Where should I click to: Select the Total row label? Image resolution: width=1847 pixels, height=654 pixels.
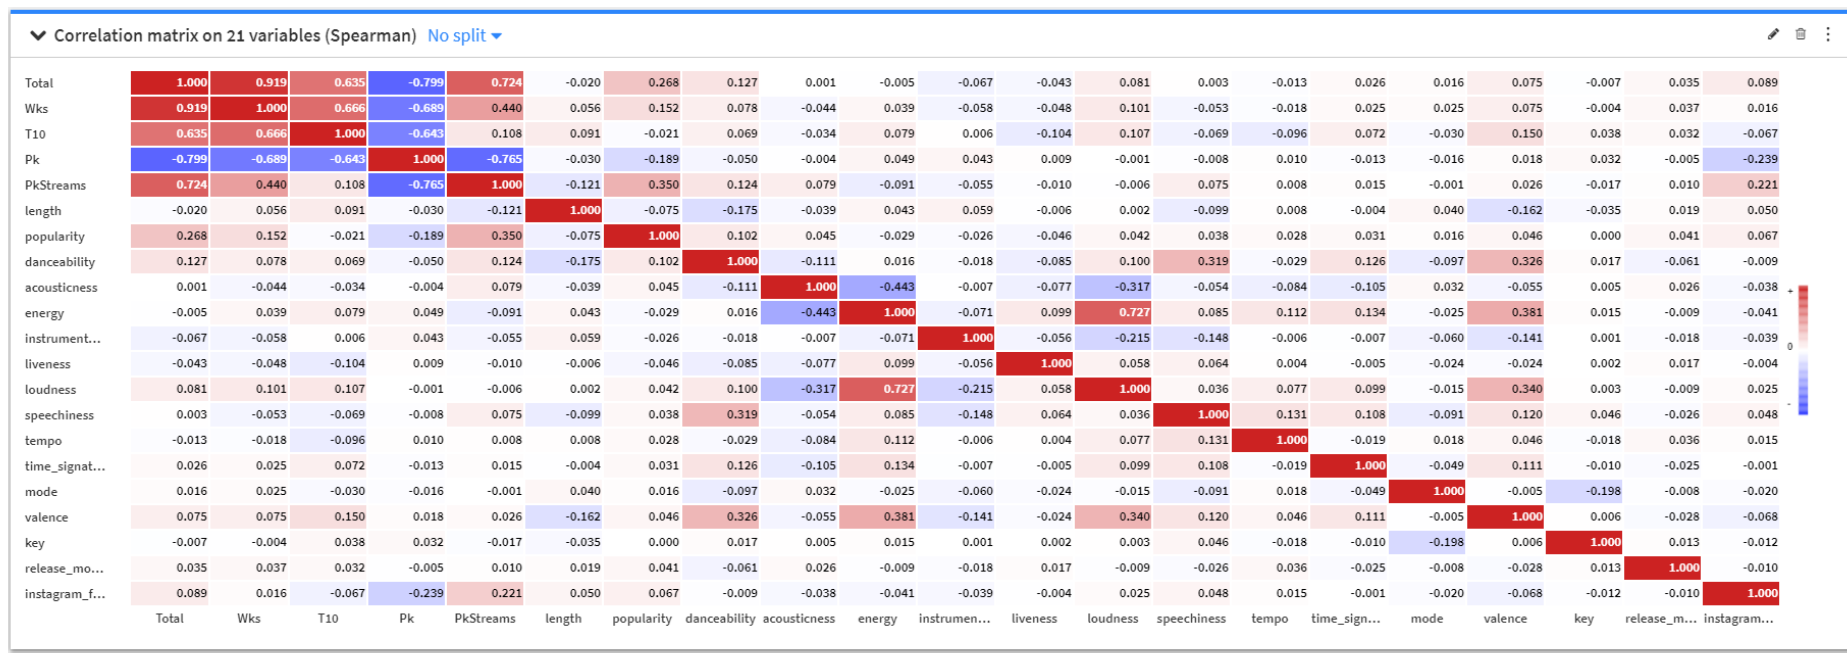tap(39, 83)
